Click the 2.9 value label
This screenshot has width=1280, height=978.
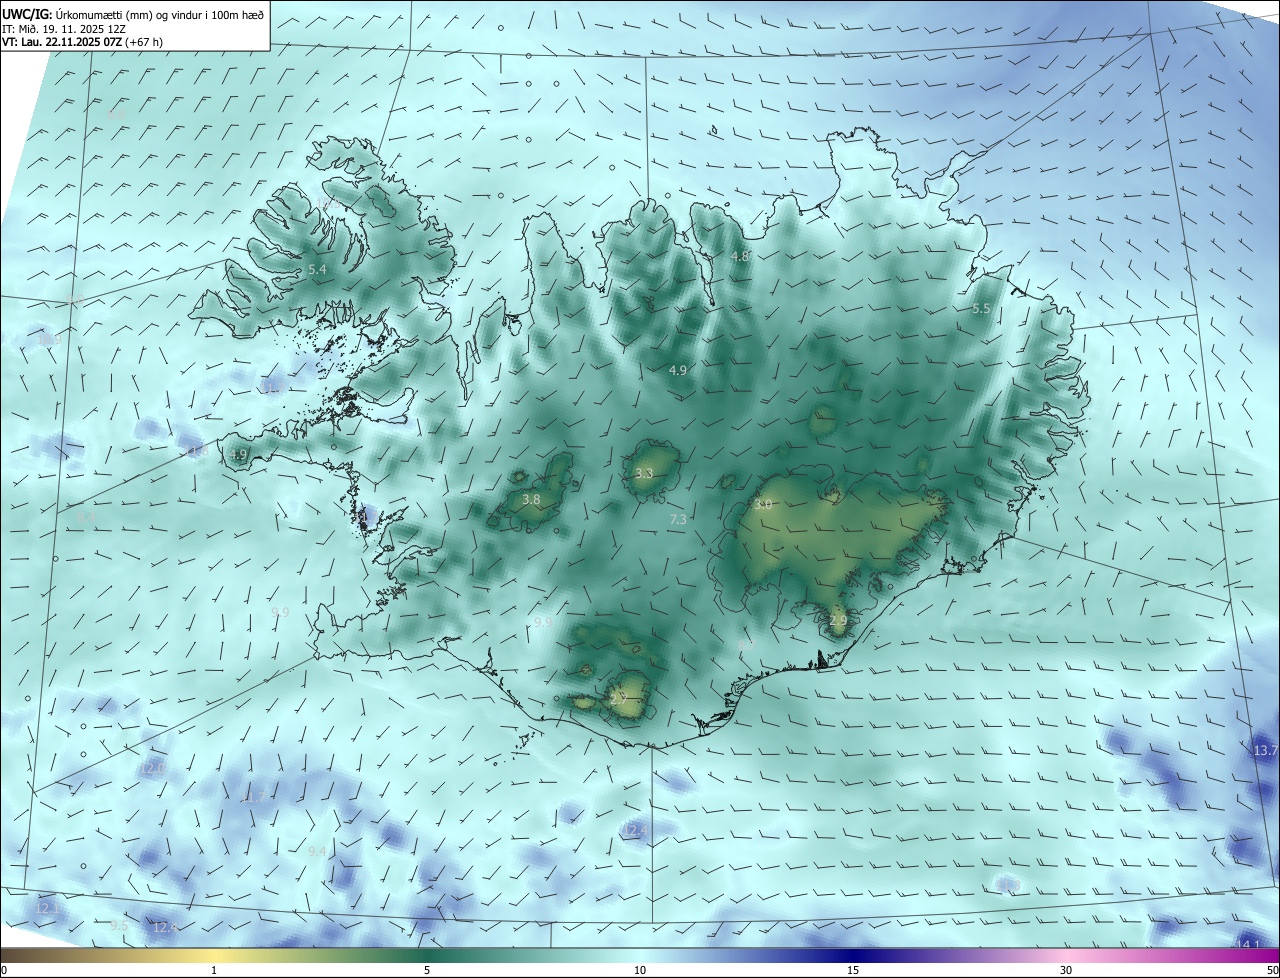point(838,621)
